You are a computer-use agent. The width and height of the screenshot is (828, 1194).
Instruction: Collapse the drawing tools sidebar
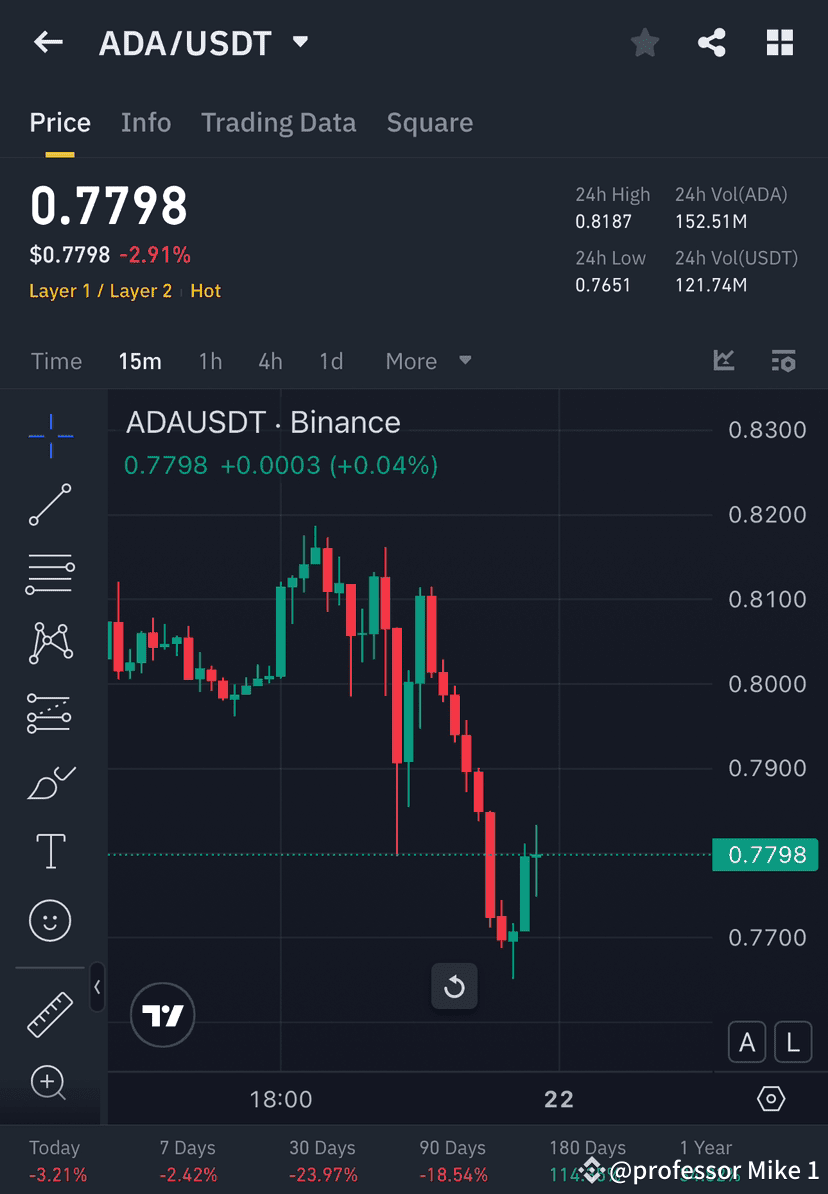point(98,988)
